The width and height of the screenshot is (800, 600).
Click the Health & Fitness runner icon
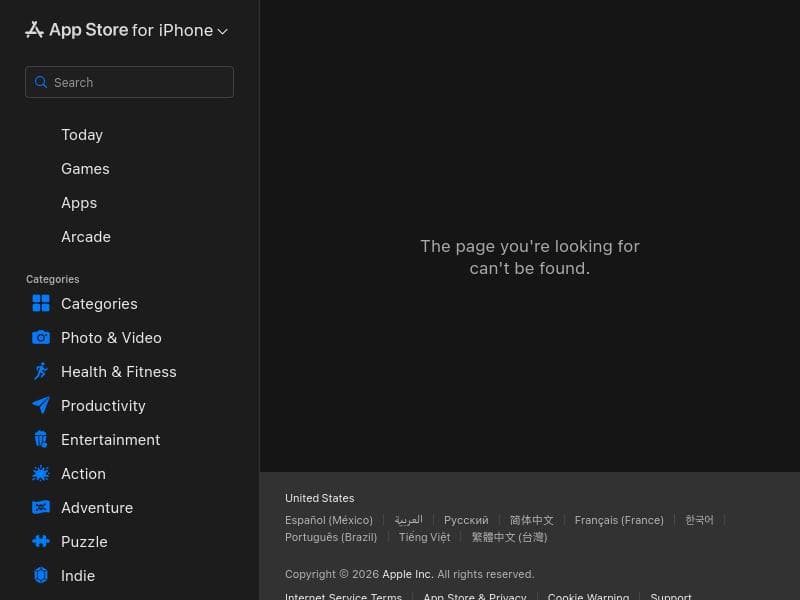[41, 371]
